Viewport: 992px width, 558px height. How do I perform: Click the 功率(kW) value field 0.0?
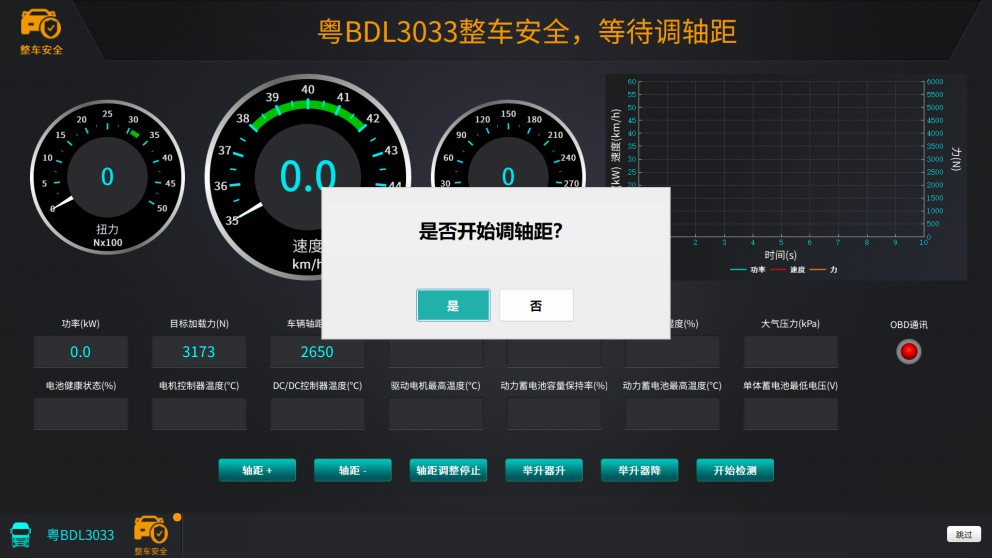tap(80, 352)
